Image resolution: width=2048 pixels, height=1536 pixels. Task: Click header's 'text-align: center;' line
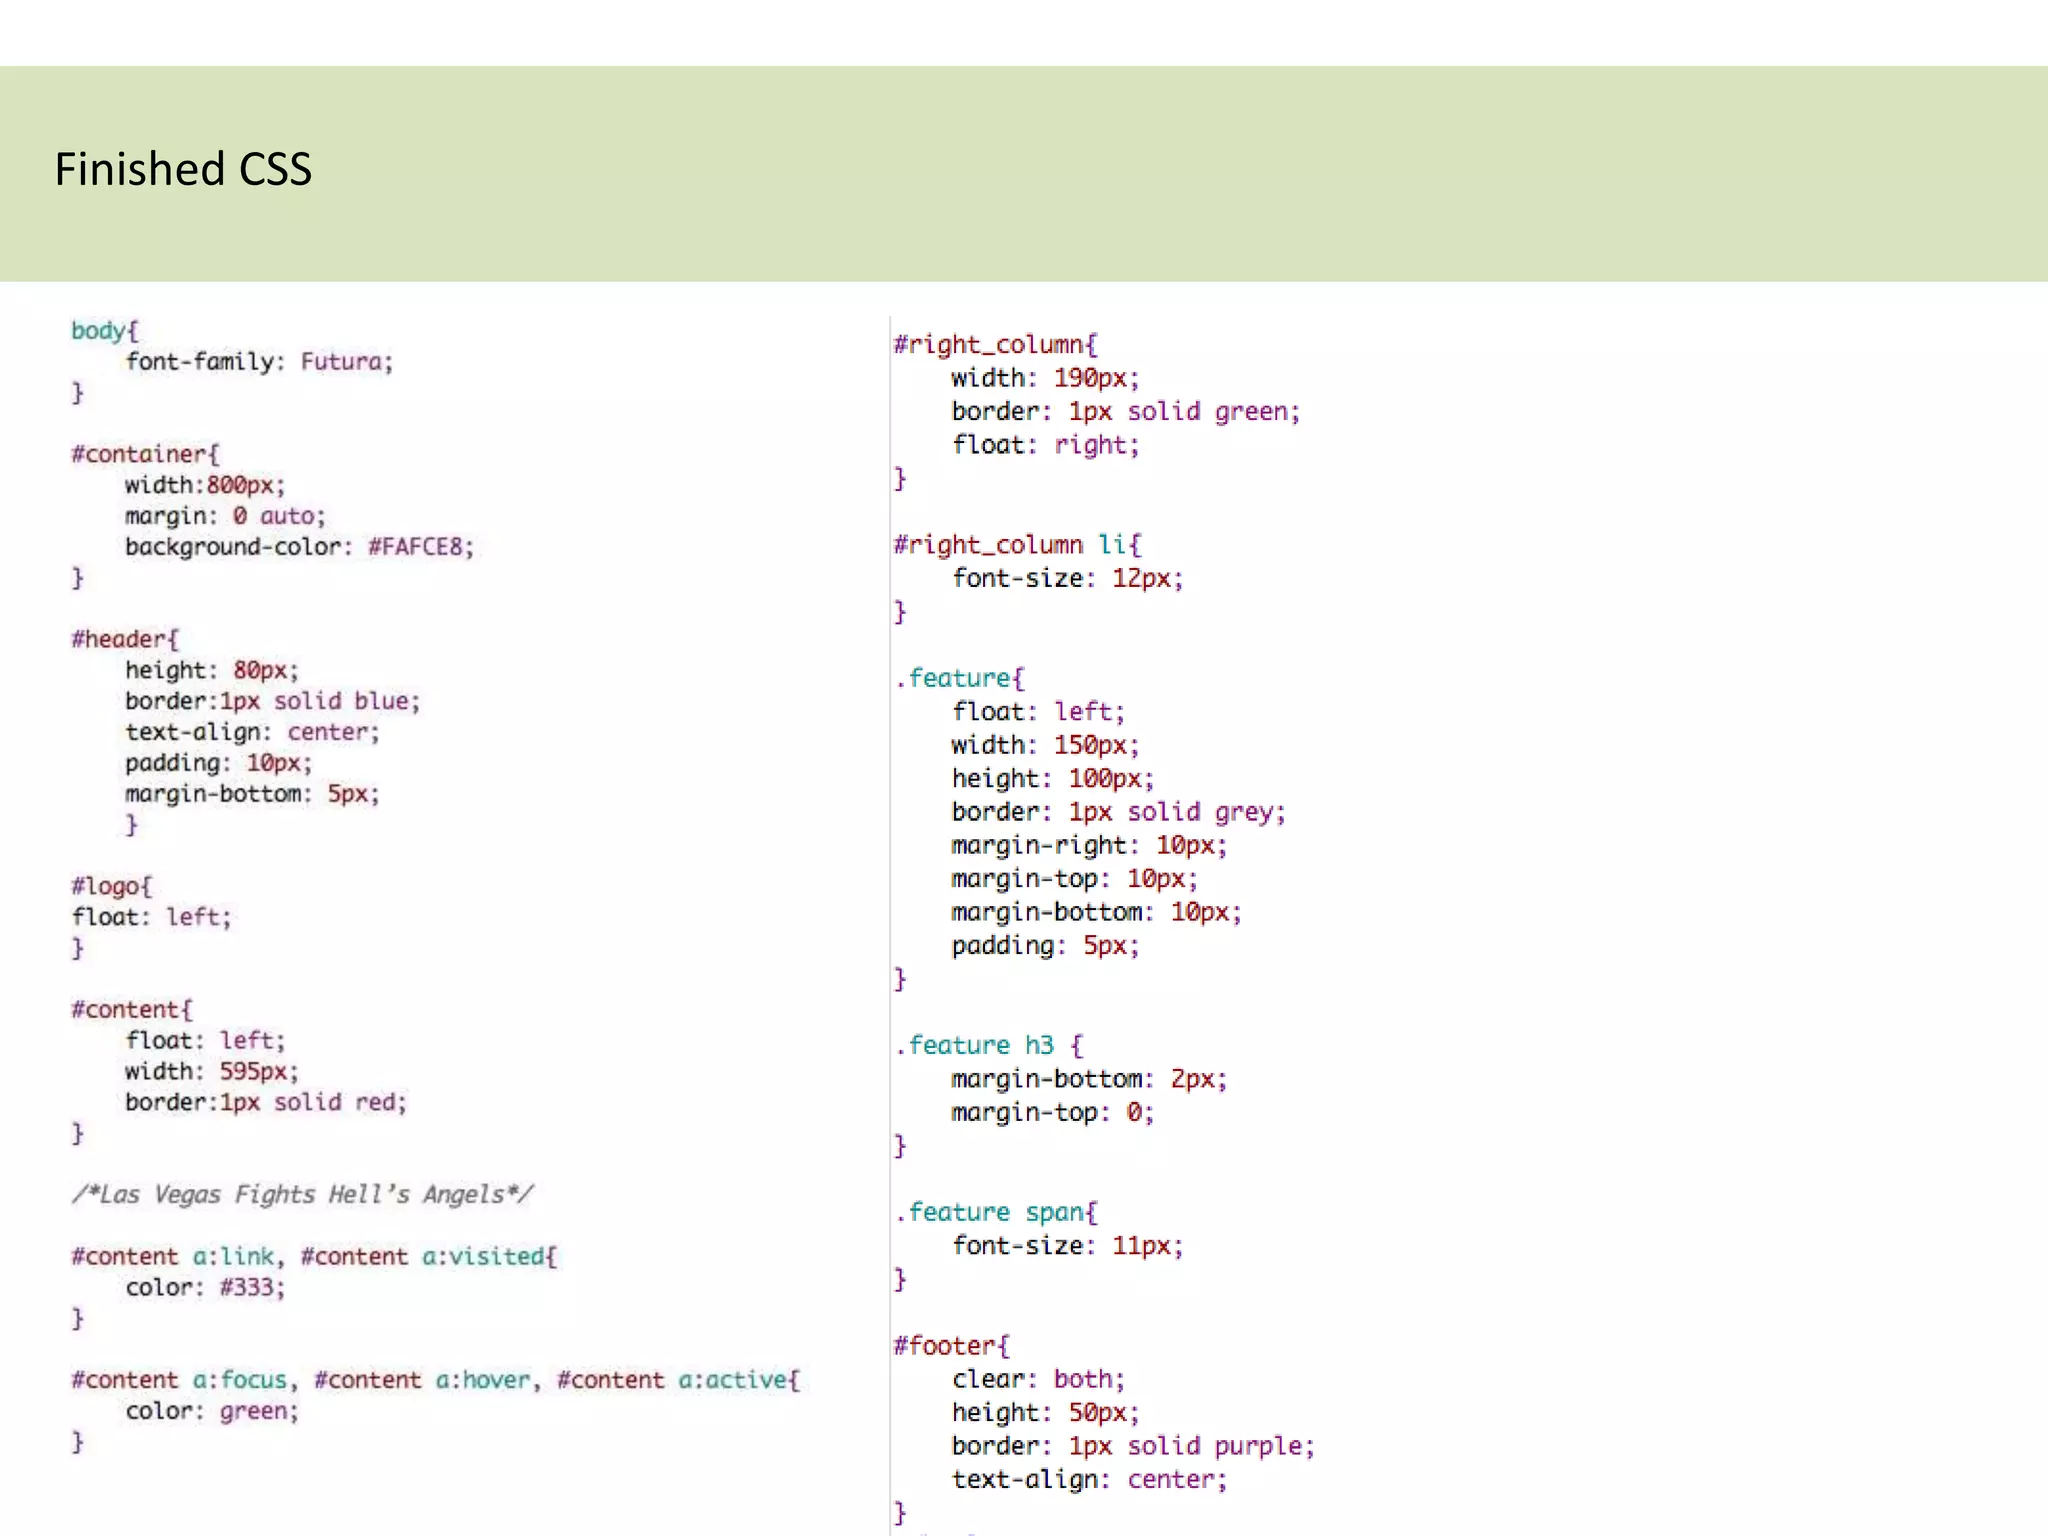pyautogui.click(x=253, y=732)
